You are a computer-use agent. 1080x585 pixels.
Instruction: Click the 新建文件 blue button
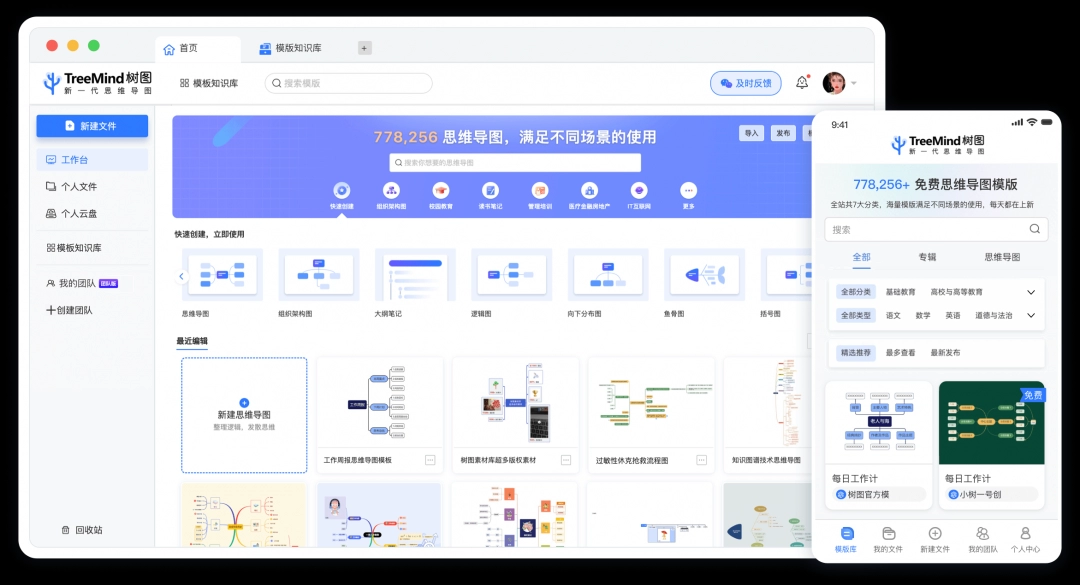click(92, 125)
